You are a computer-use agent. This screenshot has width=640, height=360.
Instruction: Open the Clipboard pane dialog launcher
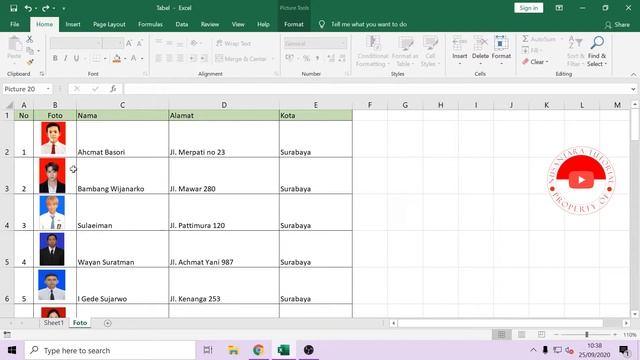click(x=42, y=74)
